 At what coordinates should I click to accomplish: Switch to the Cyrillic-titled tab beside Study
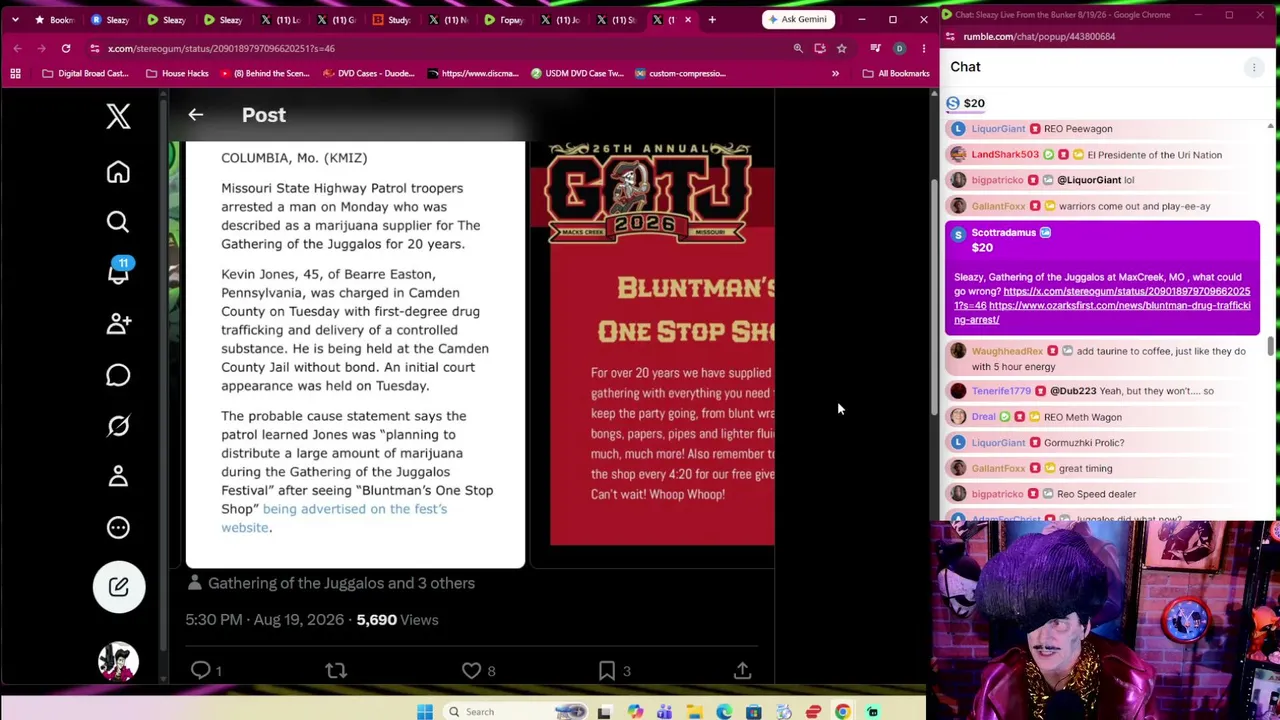click(x=503, y=20)
